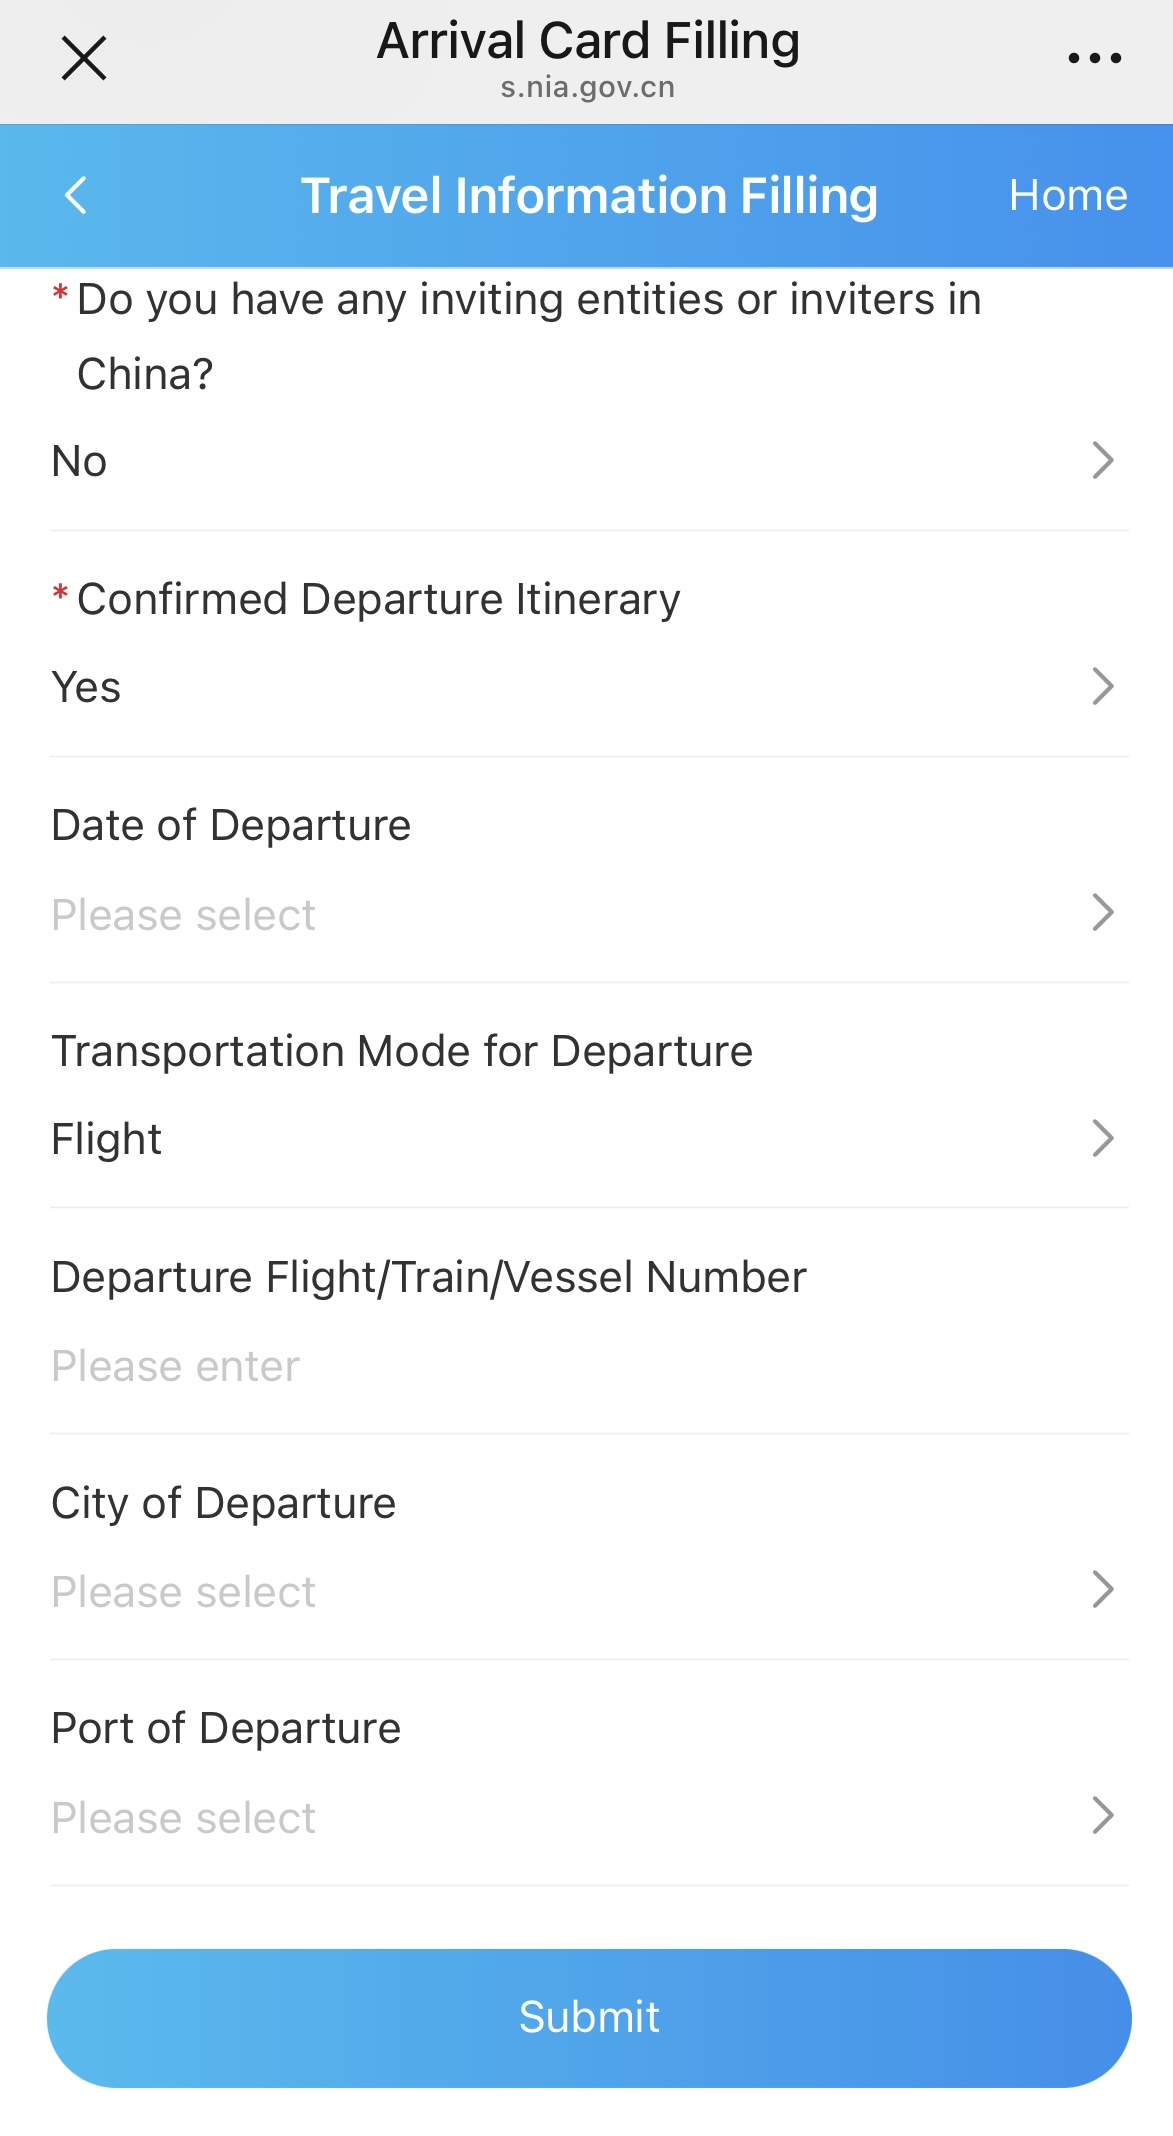The image size is (1173, 2136).
Task: Open the chevron beside the Yes value
Action: point(1103,686)
